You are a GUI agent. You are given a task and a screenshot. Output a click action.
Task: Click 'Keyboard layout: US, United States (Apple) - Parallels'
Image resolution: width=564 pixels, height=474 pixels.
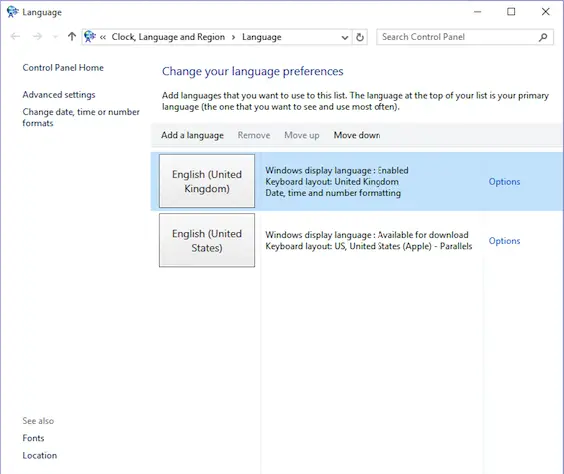369,246
